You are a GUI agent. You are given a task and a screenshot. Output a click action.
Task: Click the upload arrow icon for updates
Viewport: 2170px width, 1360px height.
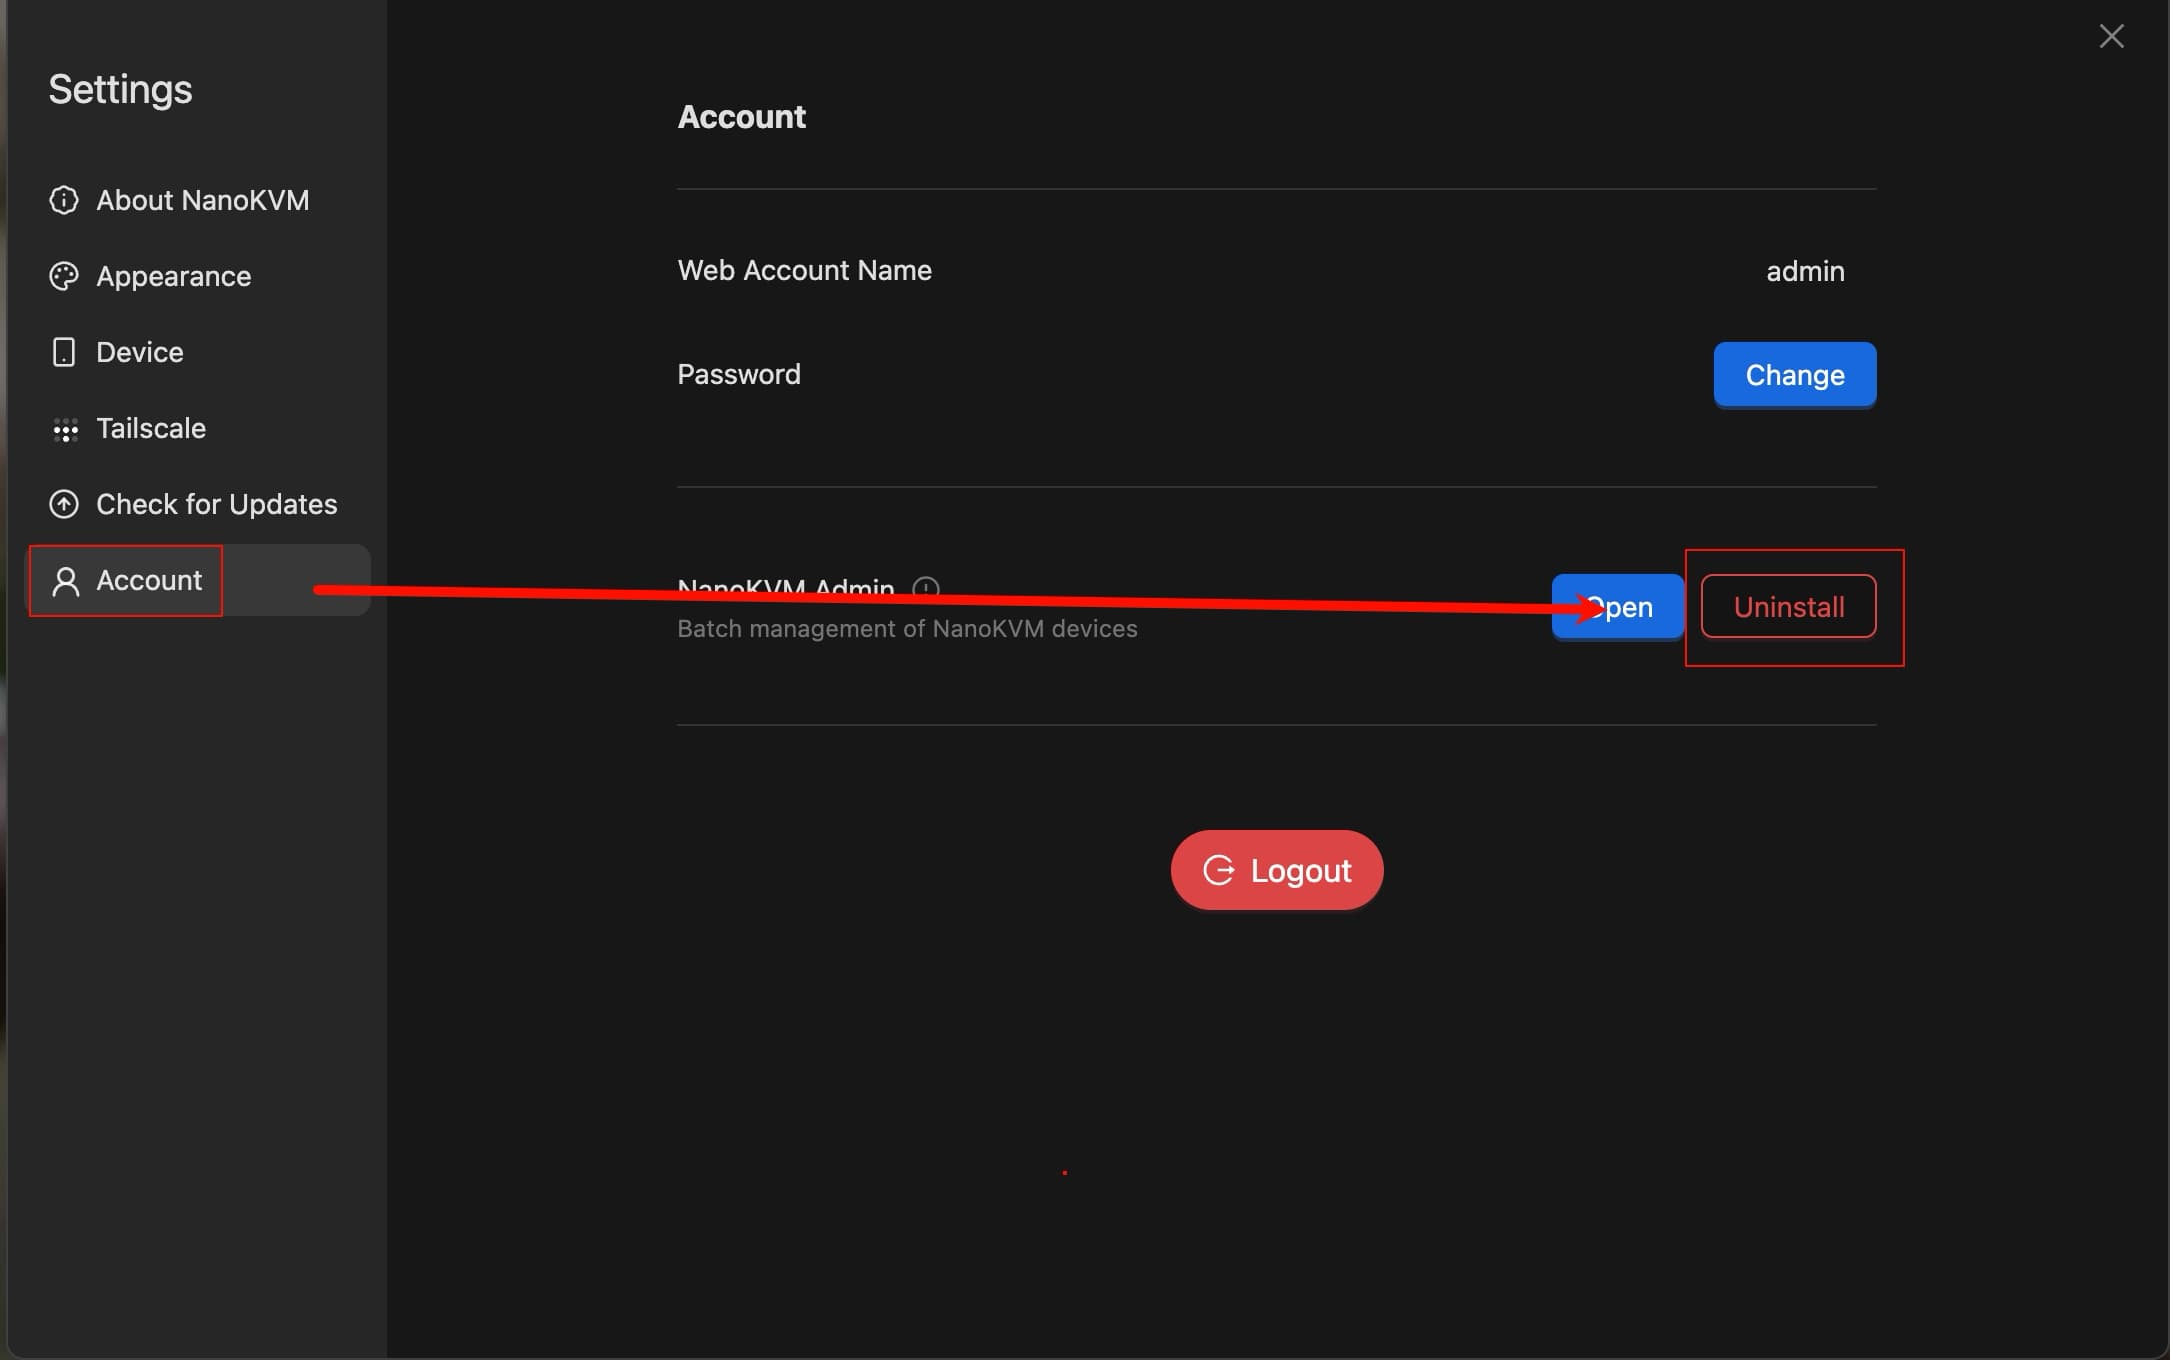pos(64,504)
